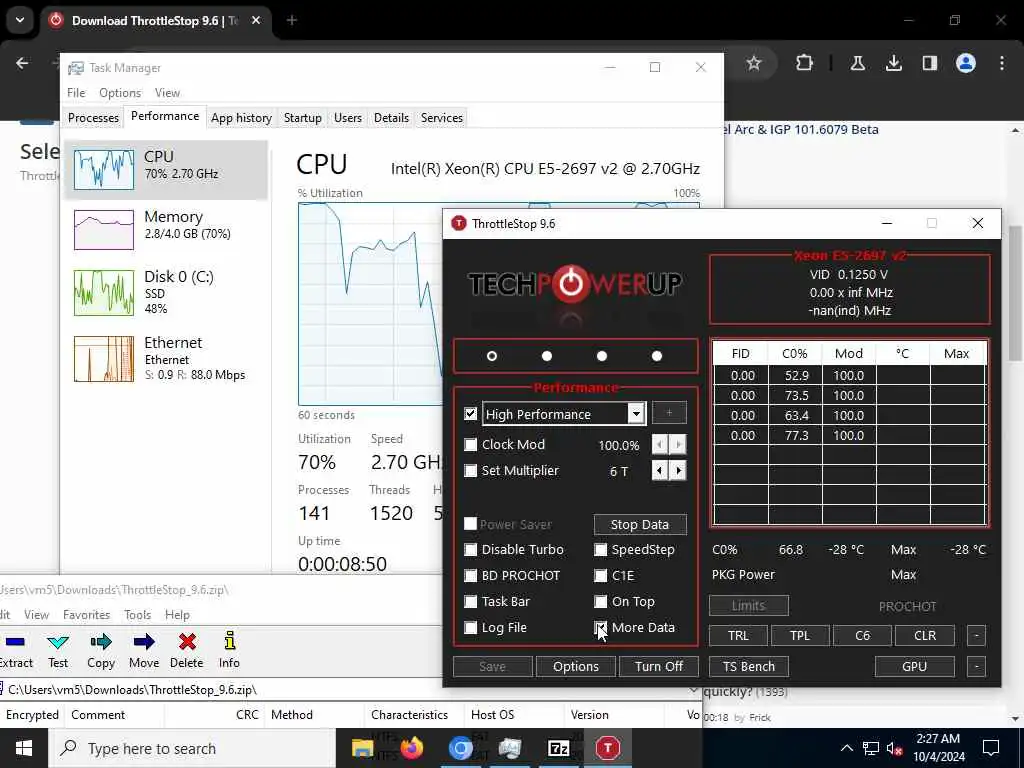Click the Windows Start button
1024x768 pixels.
(24, 748)
